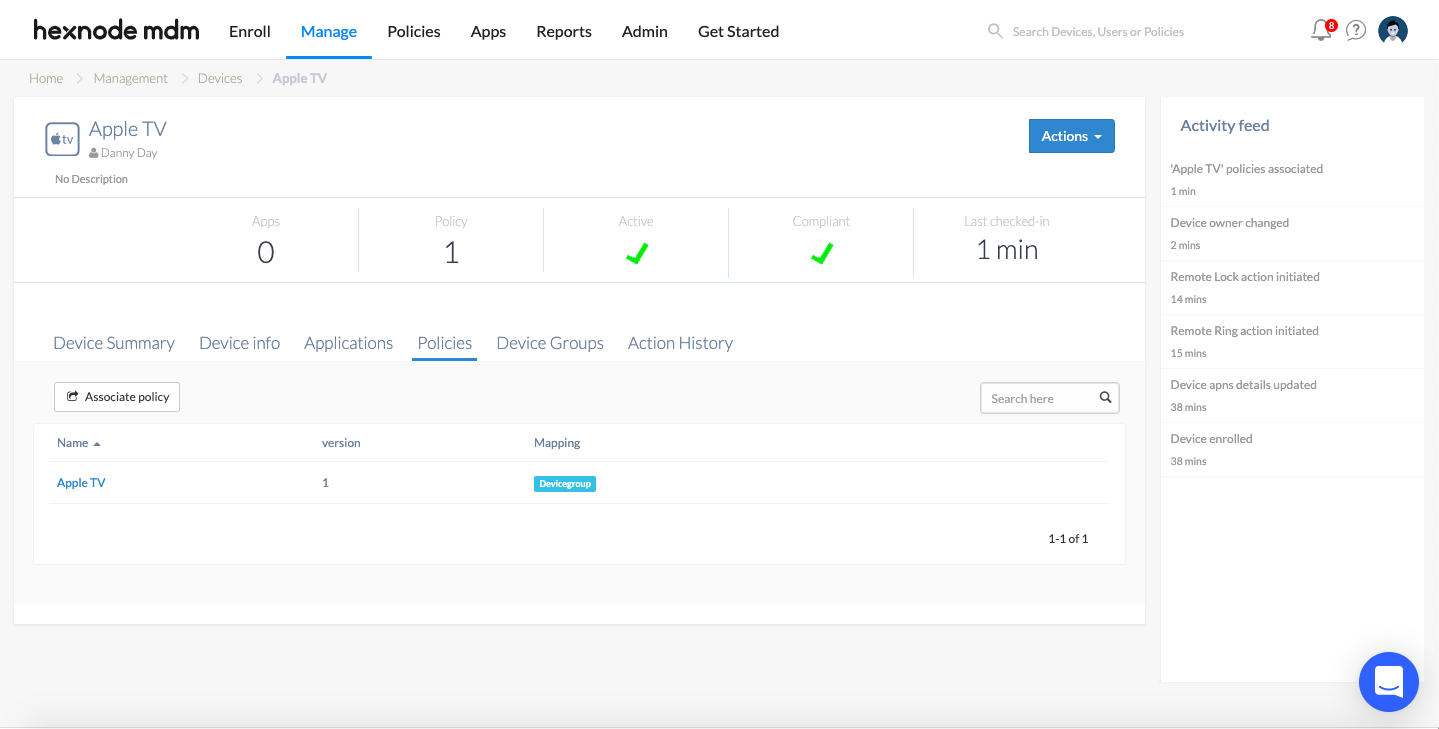Viewport: 1439px width, 729px height.
Task: Click Device enrolled feed entry
Action: [1292, 450]
